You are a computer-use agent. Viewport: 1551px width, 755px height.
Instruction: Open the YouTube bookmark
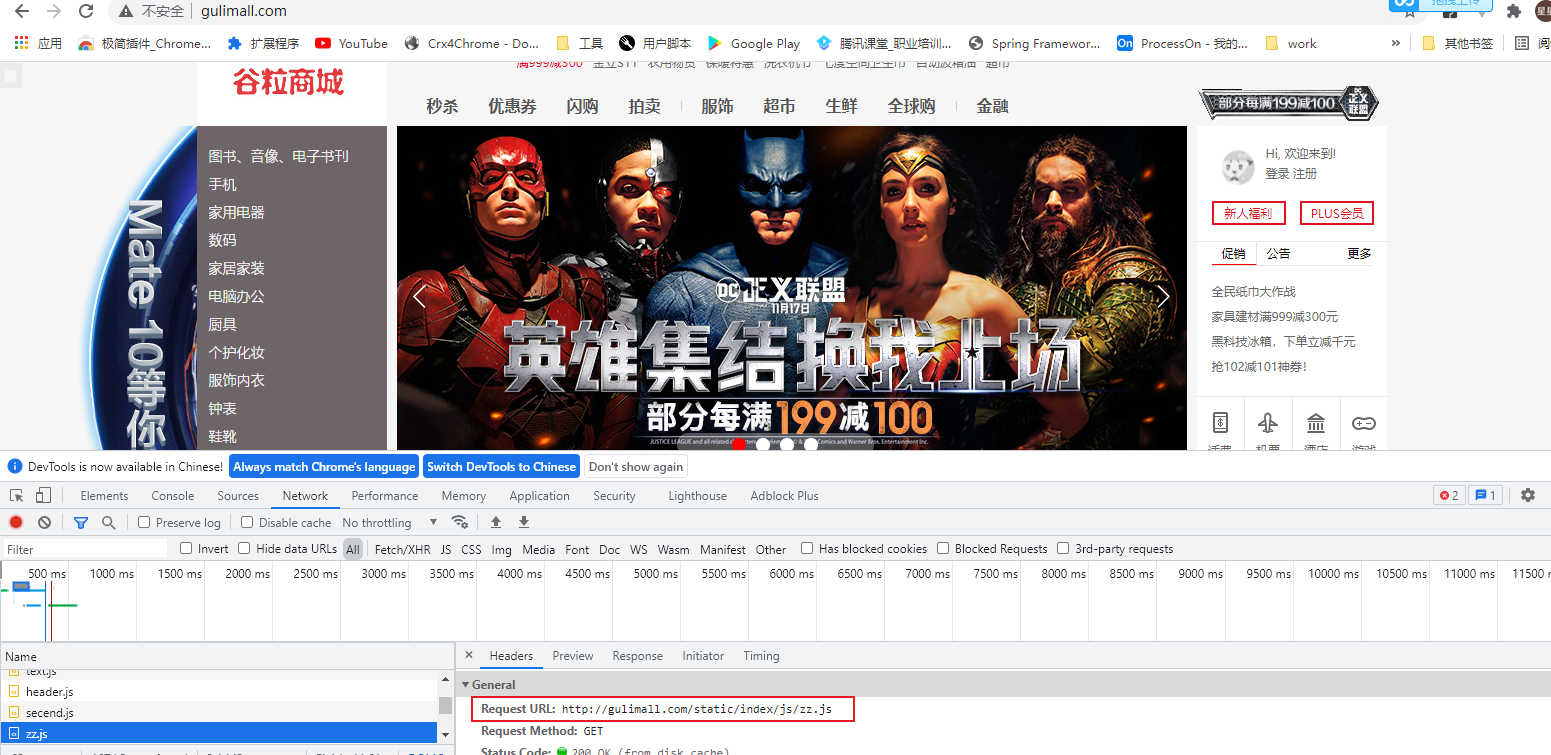[x=351, y=43]
